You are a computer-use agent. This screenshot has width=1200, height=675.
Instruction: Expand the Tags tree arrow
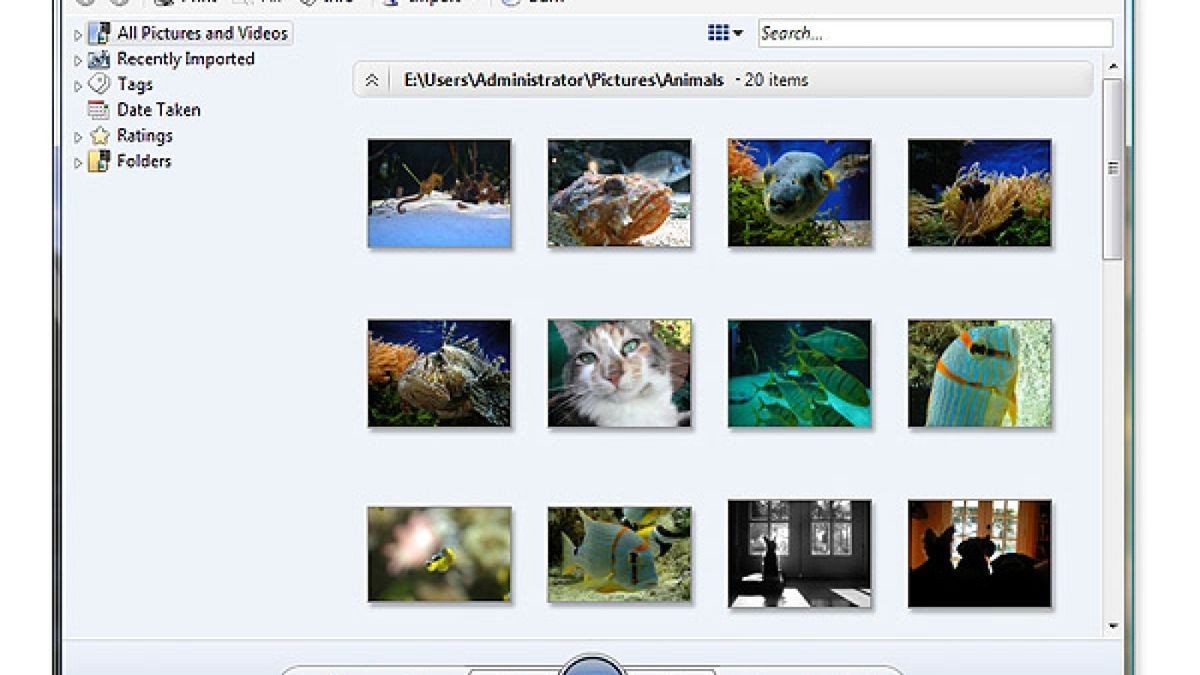click(78, 86)
